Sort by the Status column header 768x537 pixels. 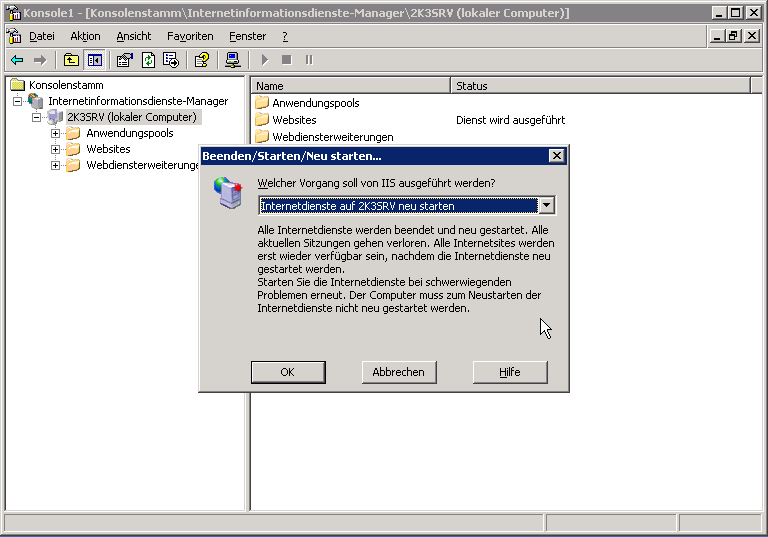tap(600, 86)
